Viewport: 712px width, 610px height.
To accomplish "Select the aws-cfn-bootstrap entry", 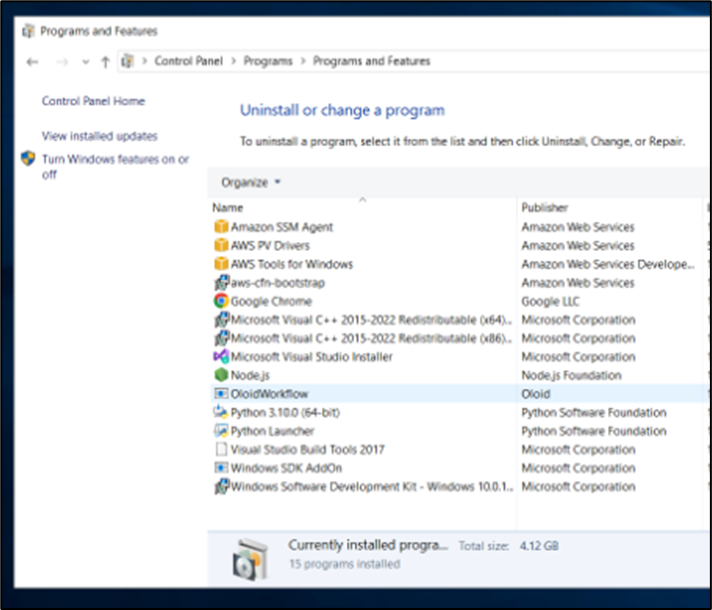I will pos(278,283).
